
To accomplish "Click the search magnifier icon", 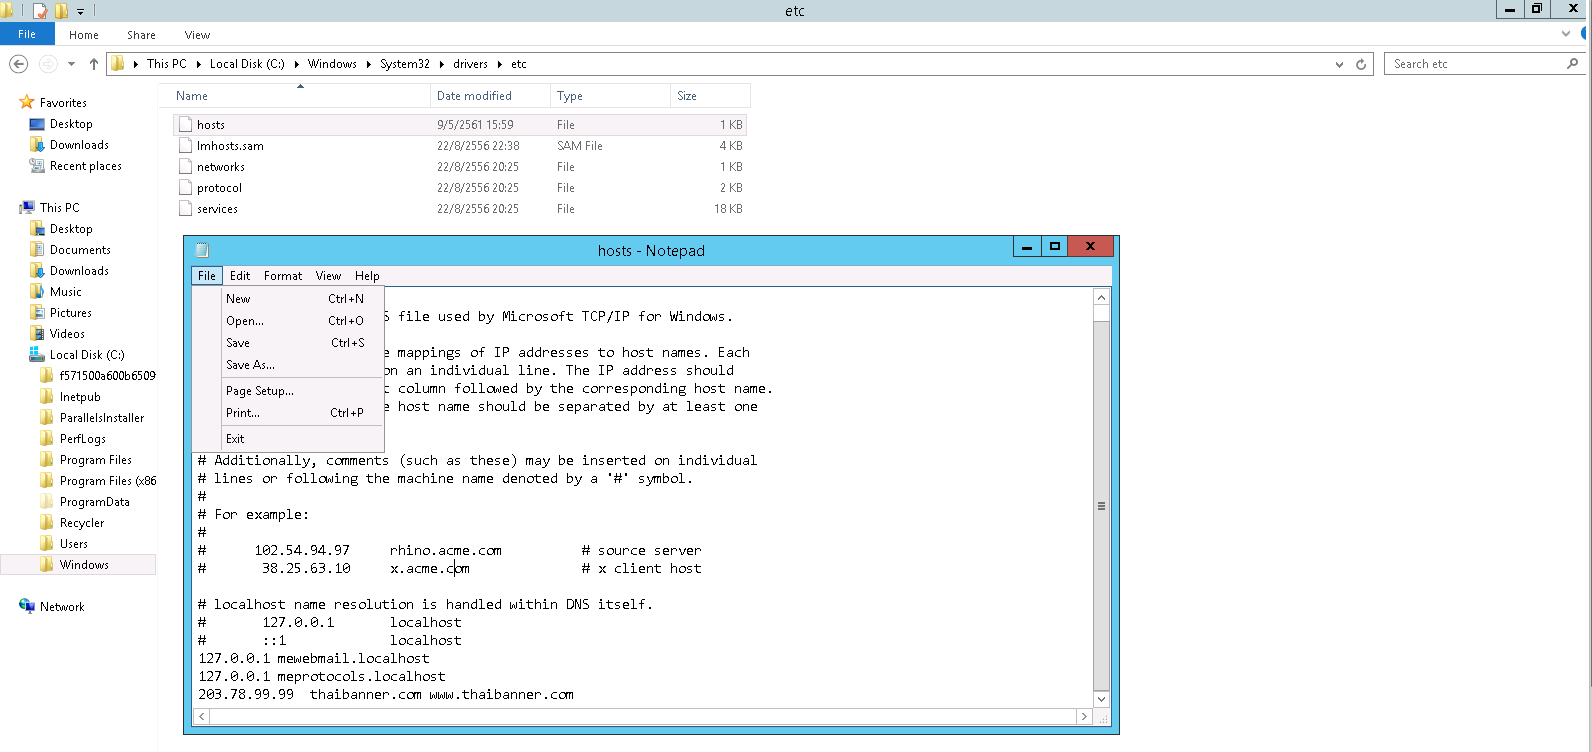I will (1572, 64).
